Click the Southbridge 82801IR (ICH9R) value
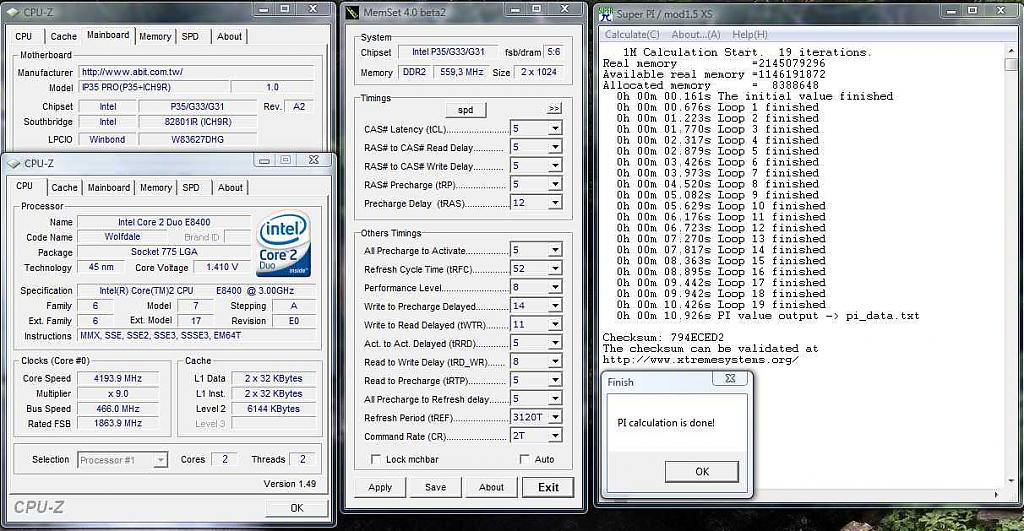 pyautogui.click(x=197, y=121)
